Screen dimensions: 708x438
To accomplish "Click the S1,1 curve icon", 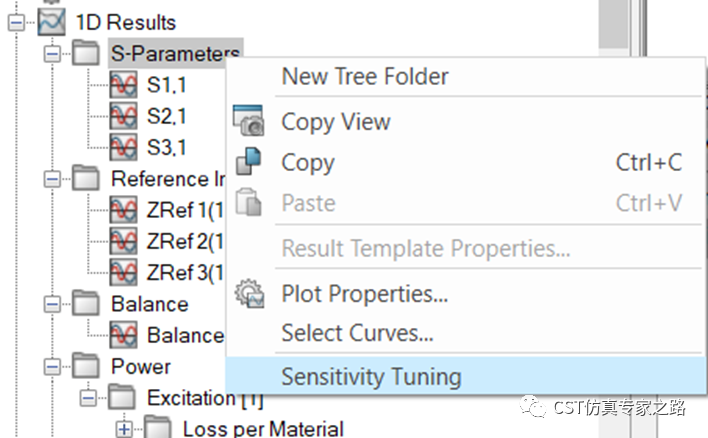I will (123, 84).
